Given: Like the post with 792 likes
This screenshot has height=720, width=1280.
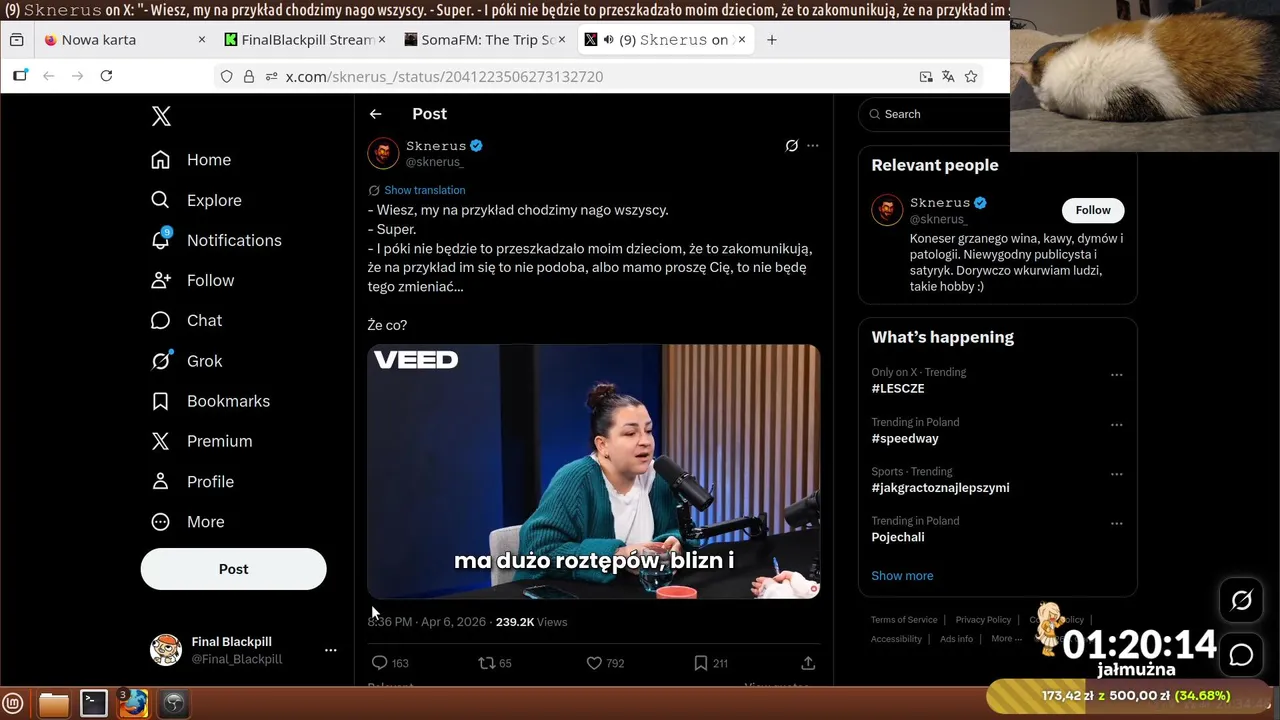Looking at the screenshot, I should [594, 663].
